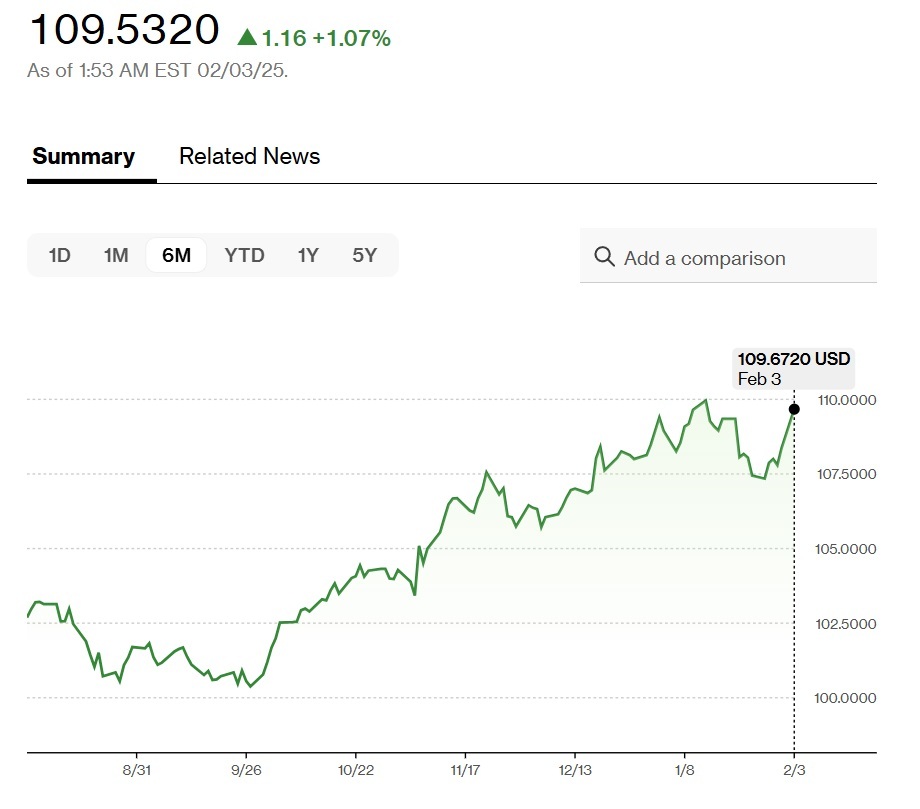Click the black data point on chart
Screen dimensions: 920x809
pyautogui.click(x=794, y=408)
